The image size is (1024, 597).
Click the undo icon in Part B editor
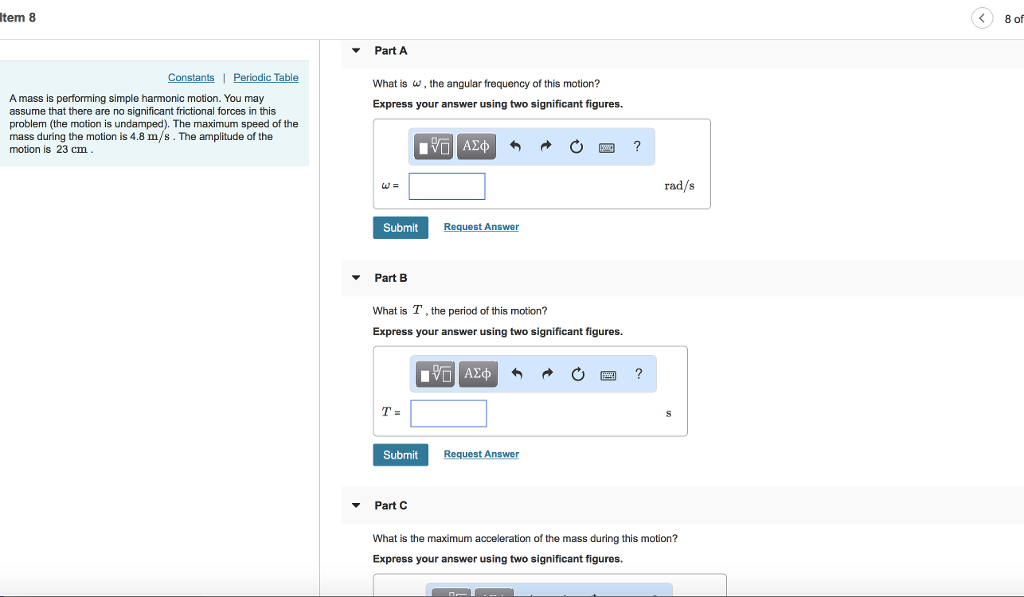coord(515,374)
